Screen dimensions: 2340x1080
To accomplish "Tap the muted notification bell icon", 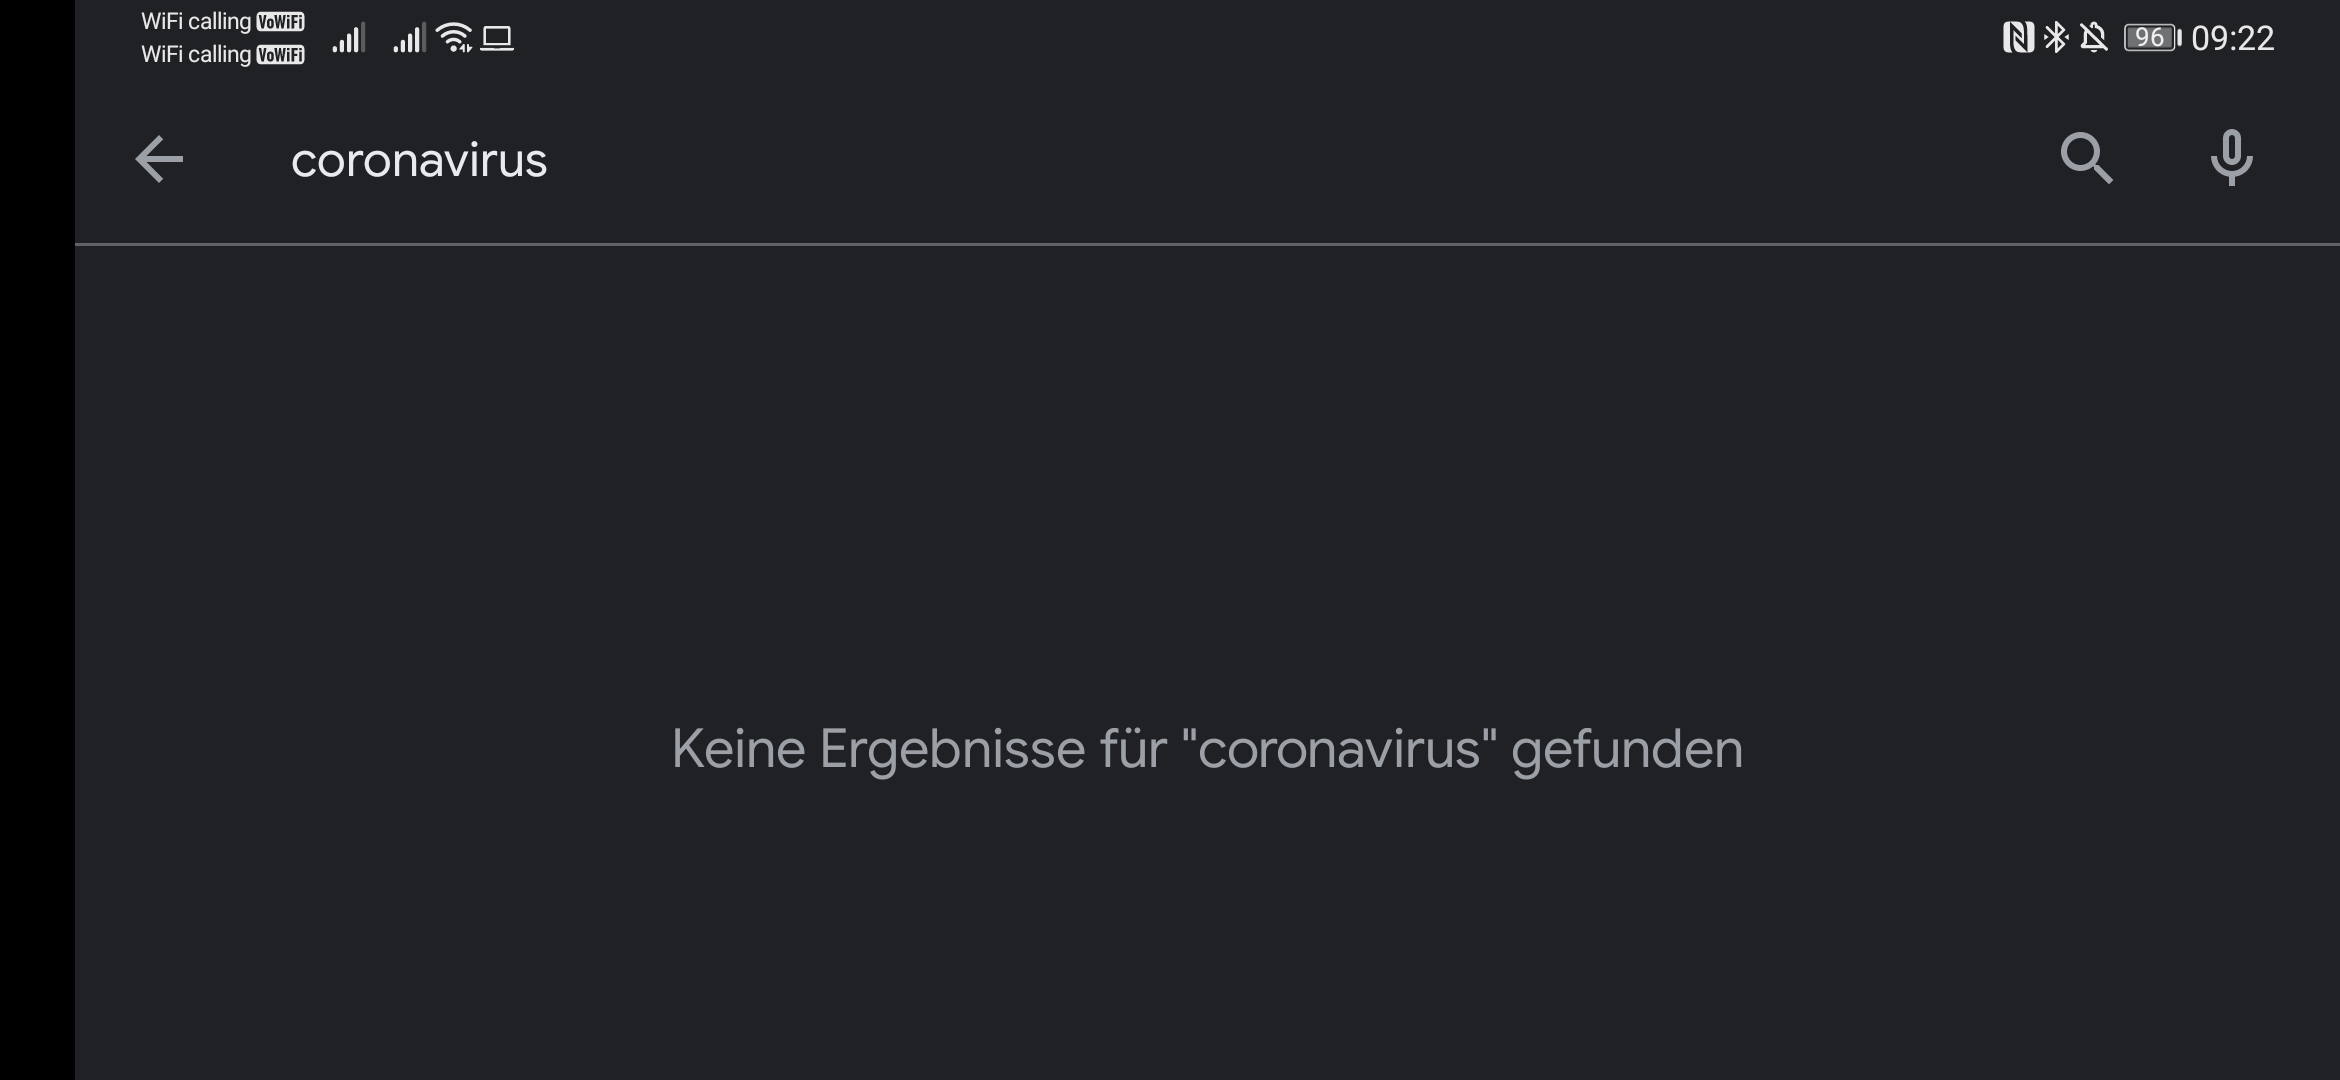I will coord(2094,38).
